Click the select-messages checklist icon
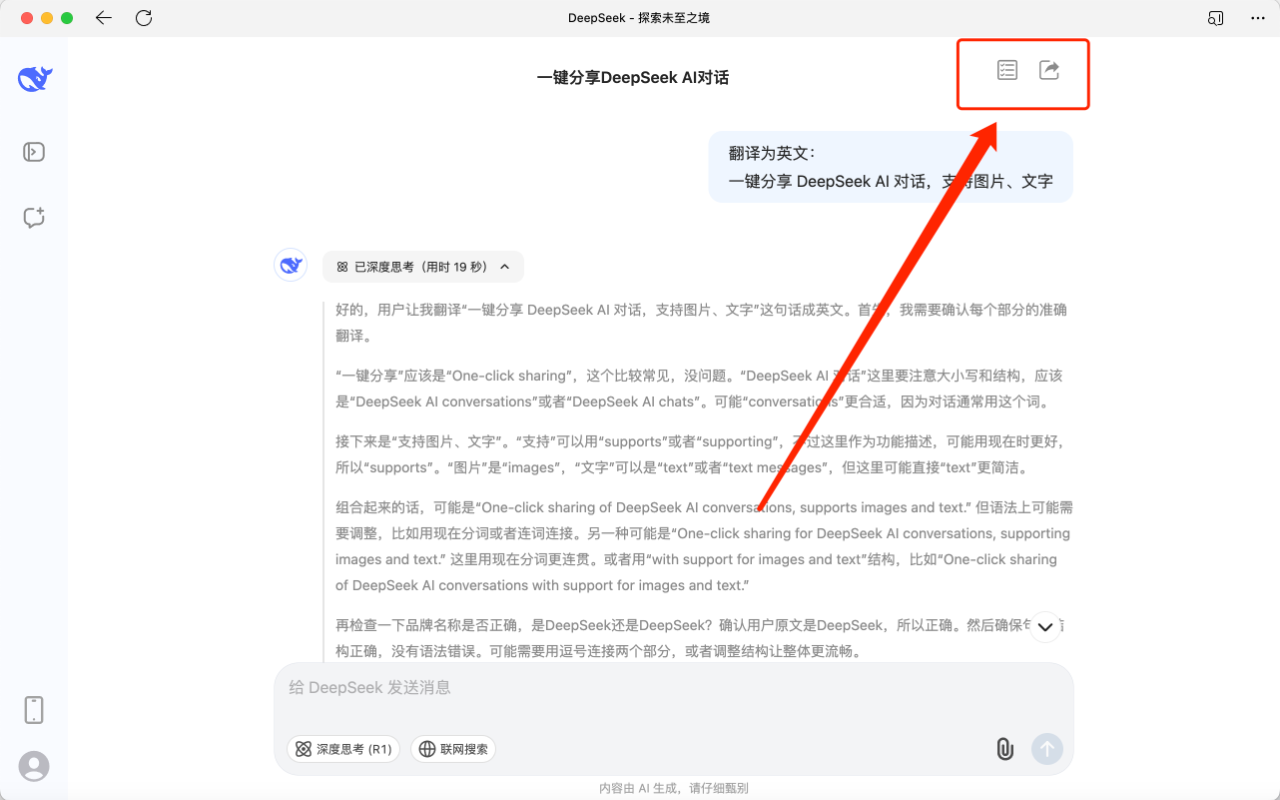This screenshot has width=1280, height=800. click(x=1007, y=70)
